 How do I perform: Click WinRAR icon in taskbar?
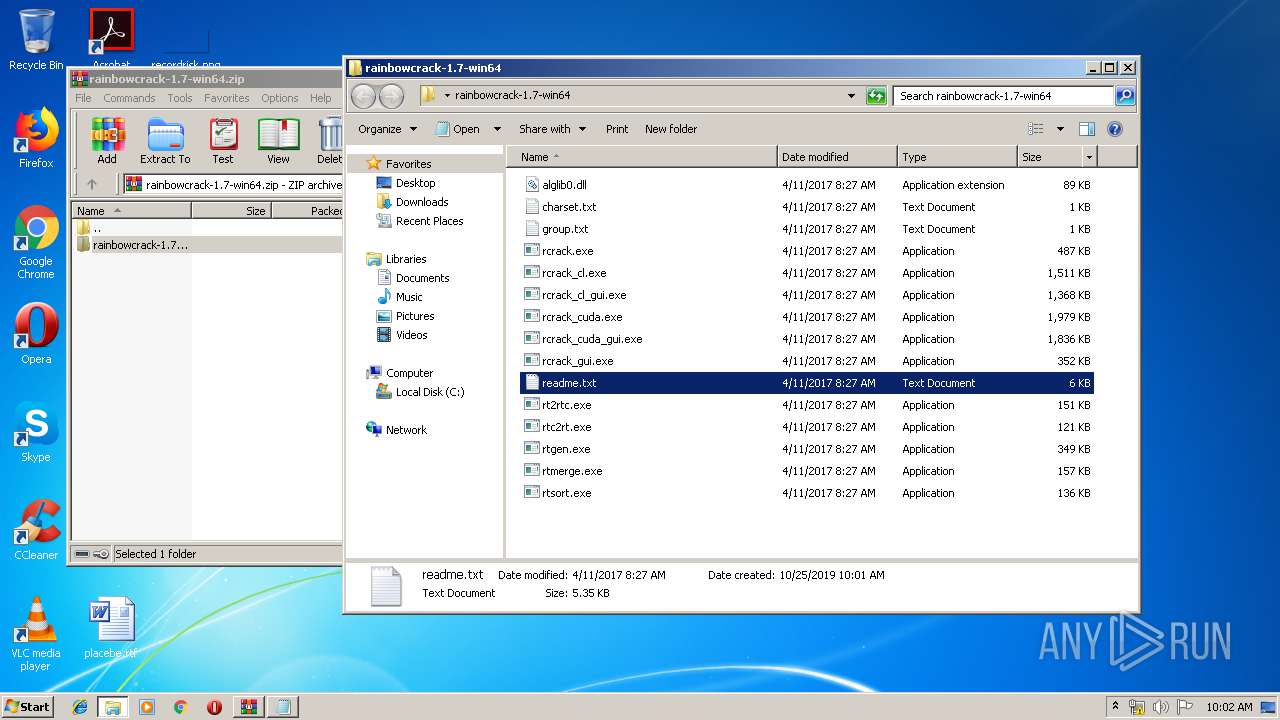coord(249,707)
